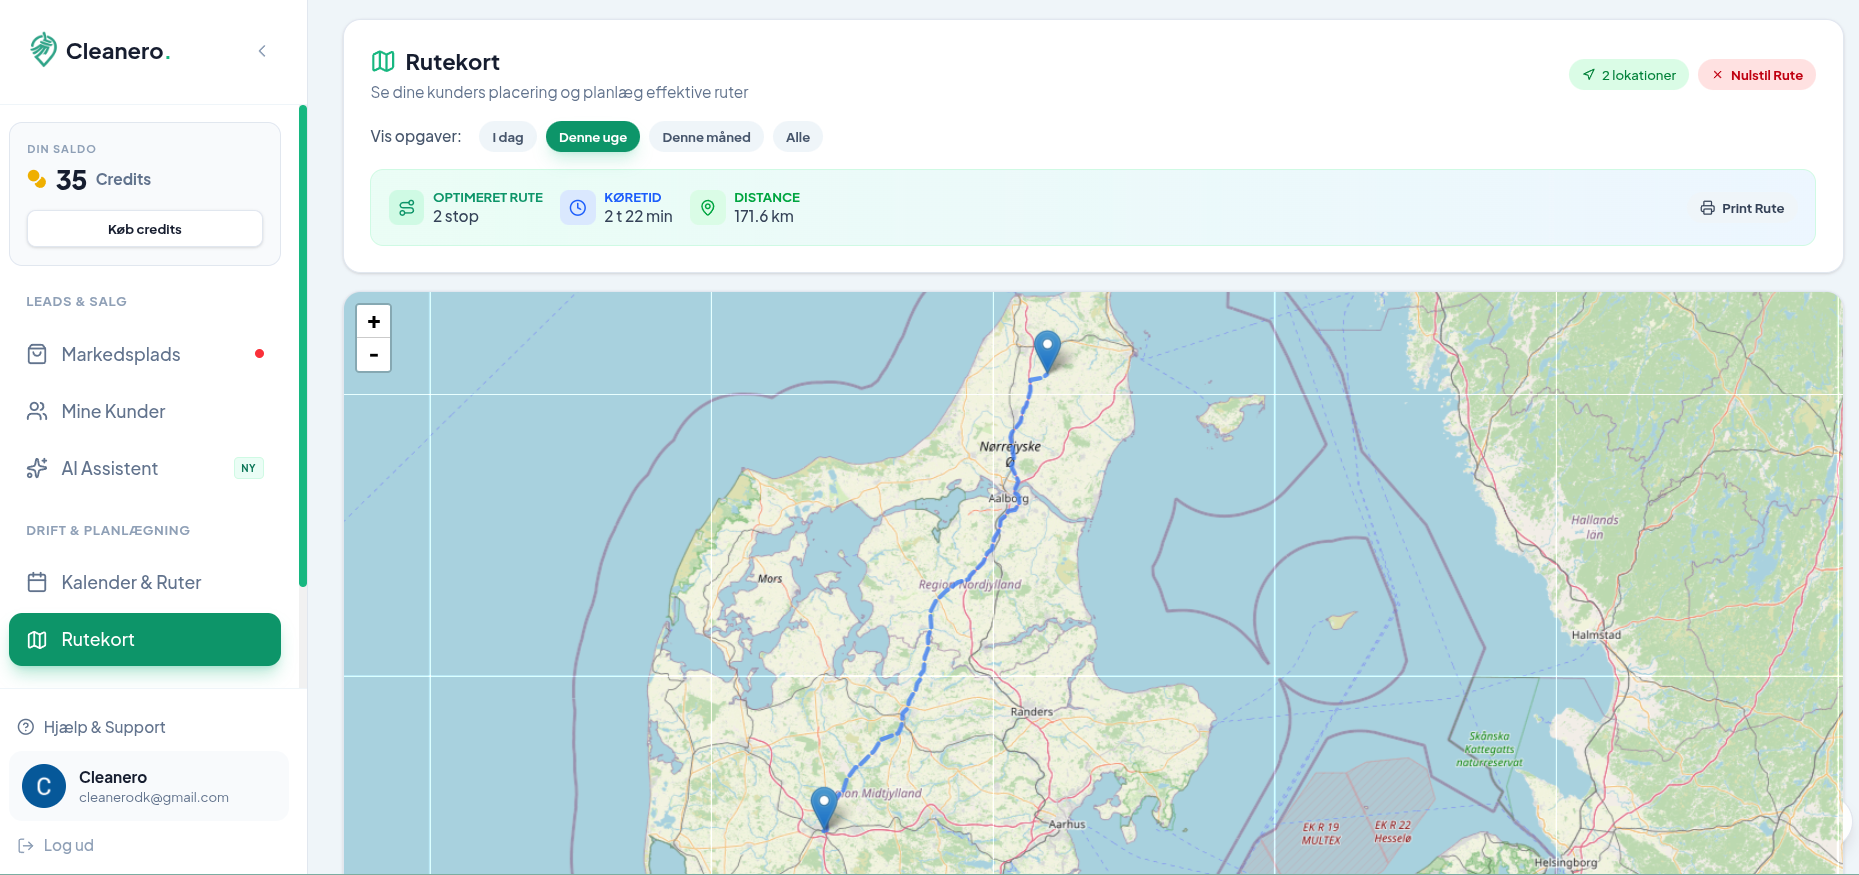Click the Log ud exit icon
1859x875 pixels.
[x=26, y=846]
